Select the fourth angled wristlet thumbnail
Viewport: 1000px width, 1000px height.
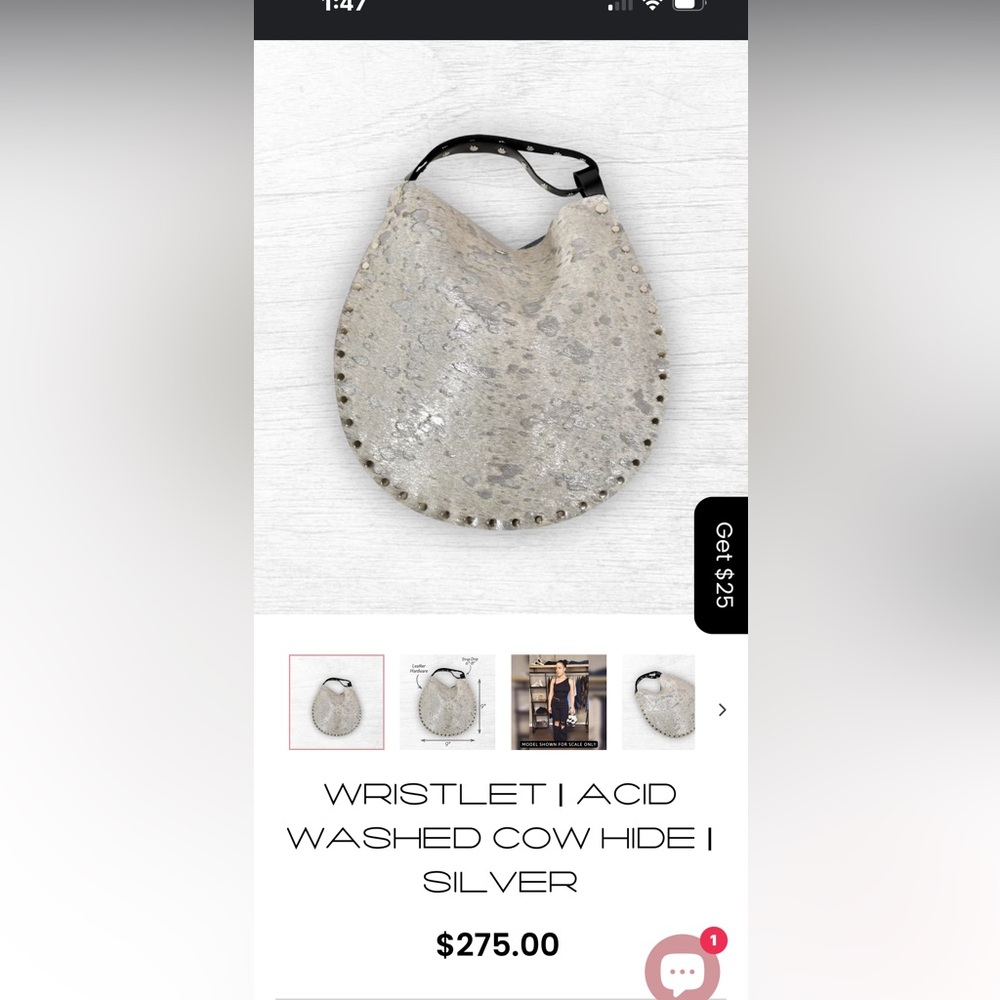pyautogui.click(x=658, y=702)
